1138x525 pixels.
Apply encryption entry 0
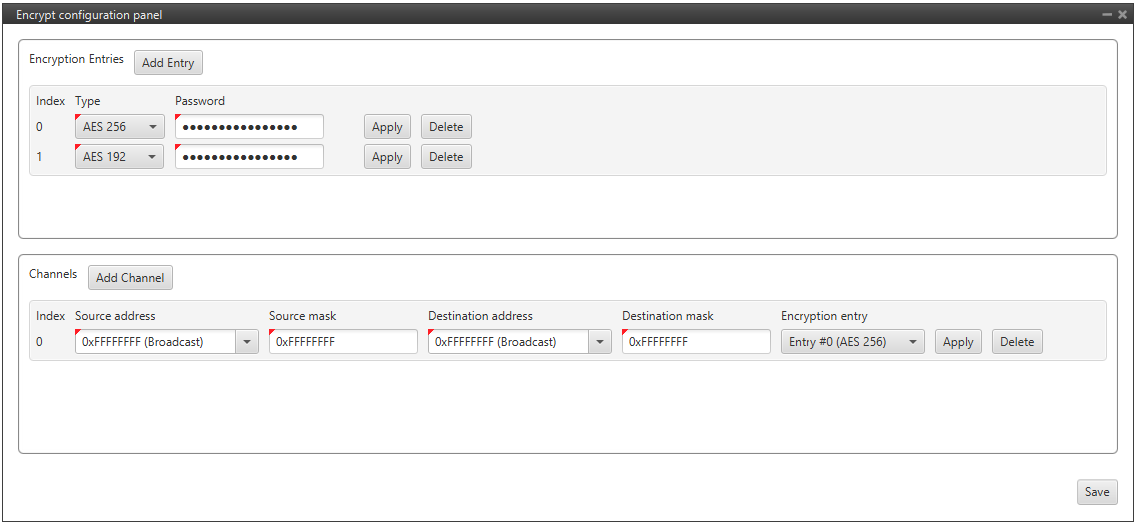click(387, 127)
